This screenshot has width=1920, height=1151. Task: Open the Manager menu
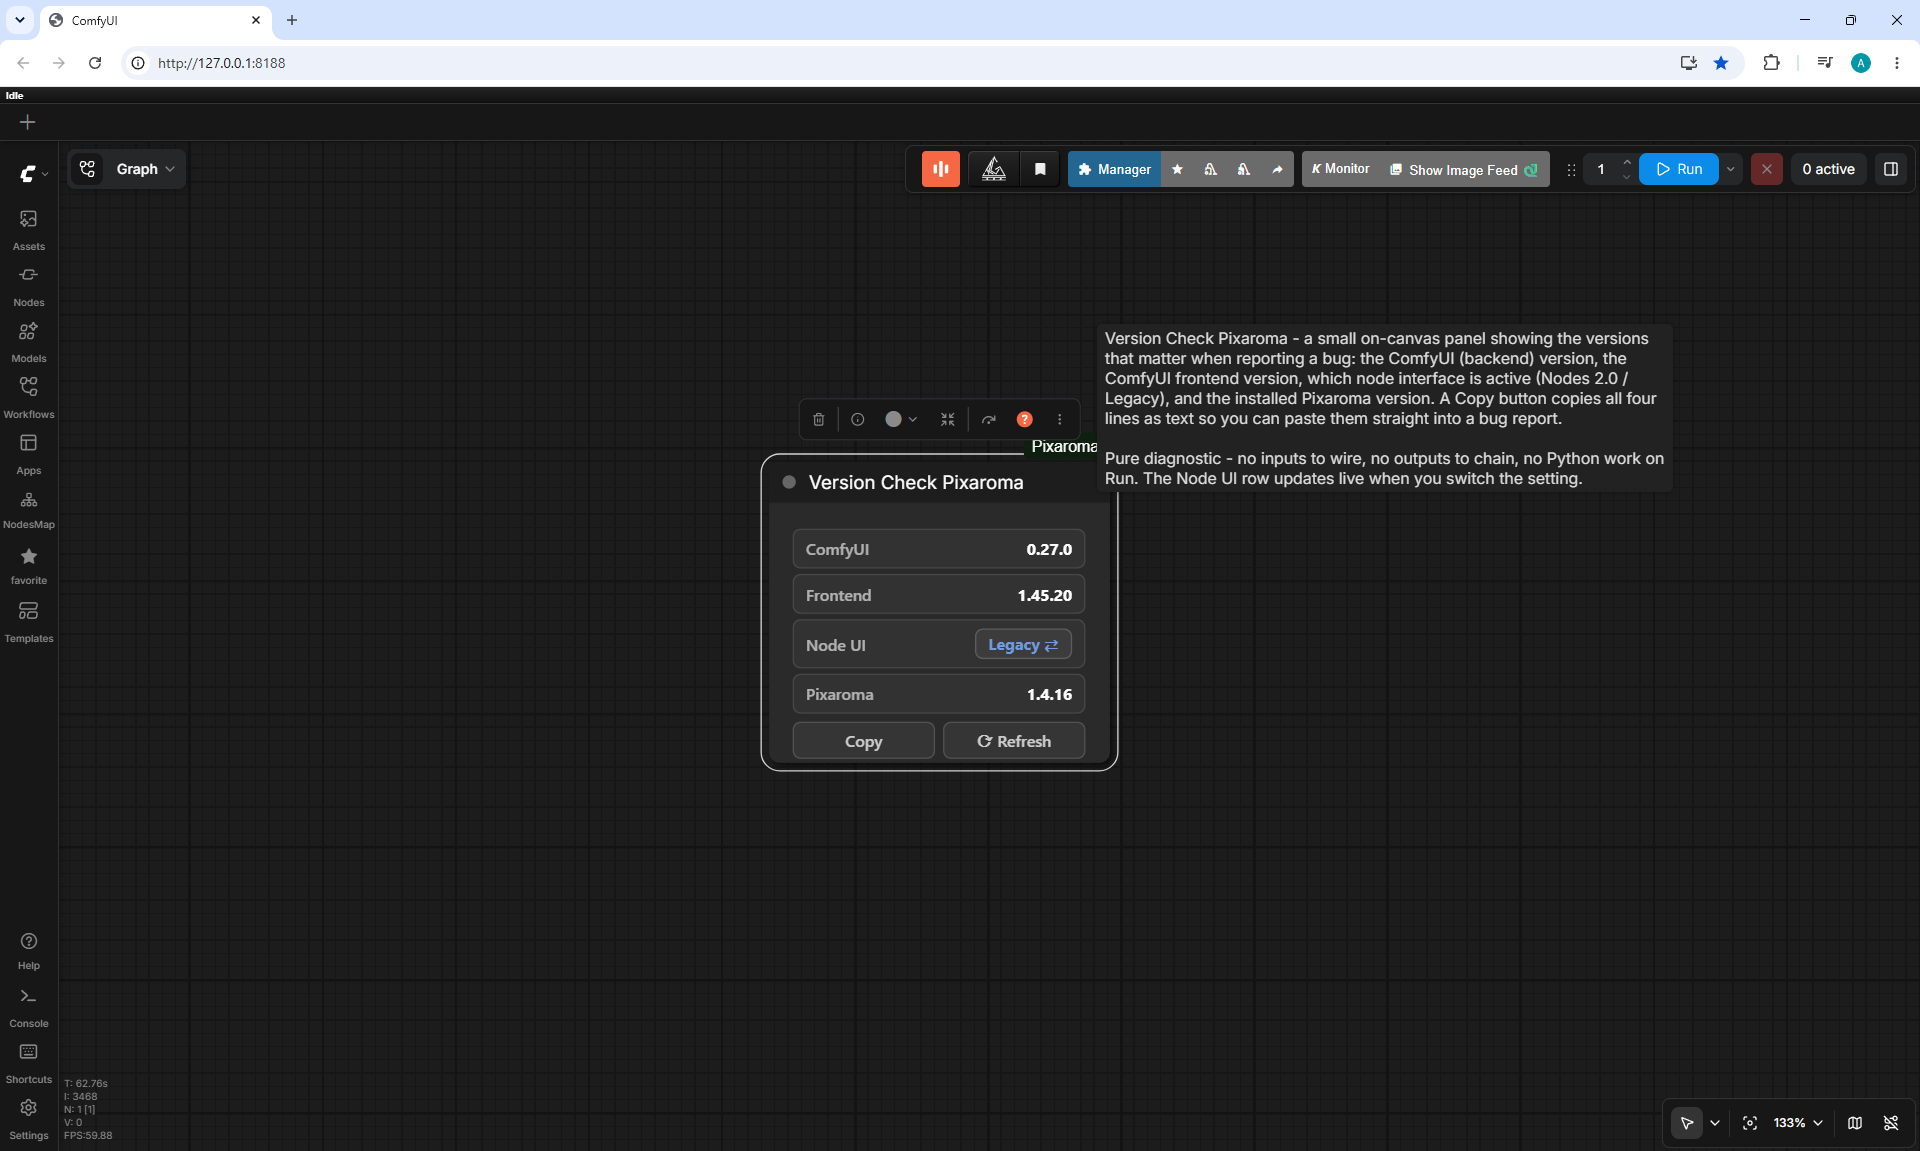point(1114,169)
